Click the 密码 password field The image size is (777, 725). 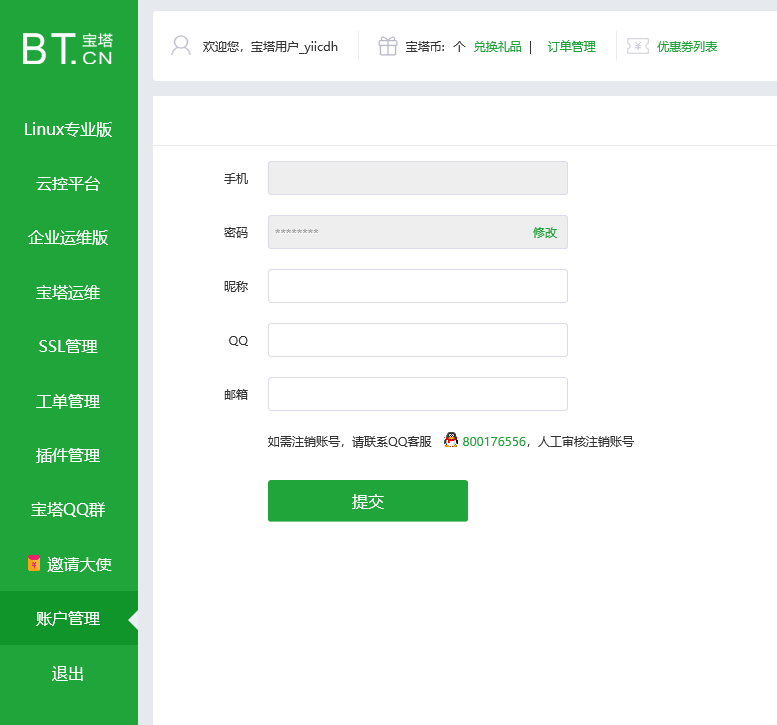(x=418, y=232)
